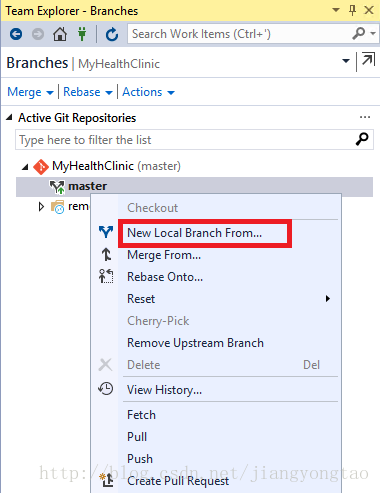Open the Rebase dropdown
Image resolution: width=380 pixels, height=493 pixels.
[88, 92]
